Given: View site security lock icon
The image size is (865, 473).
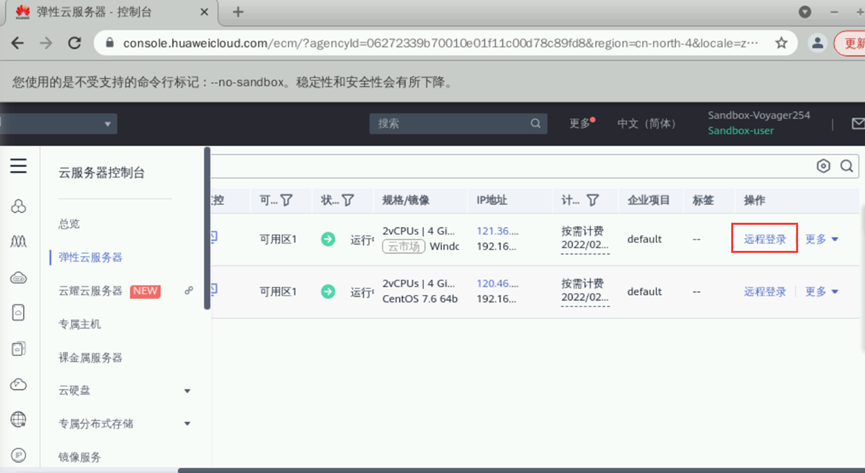Looking at the screenshot, I should (x=110, y=43).
